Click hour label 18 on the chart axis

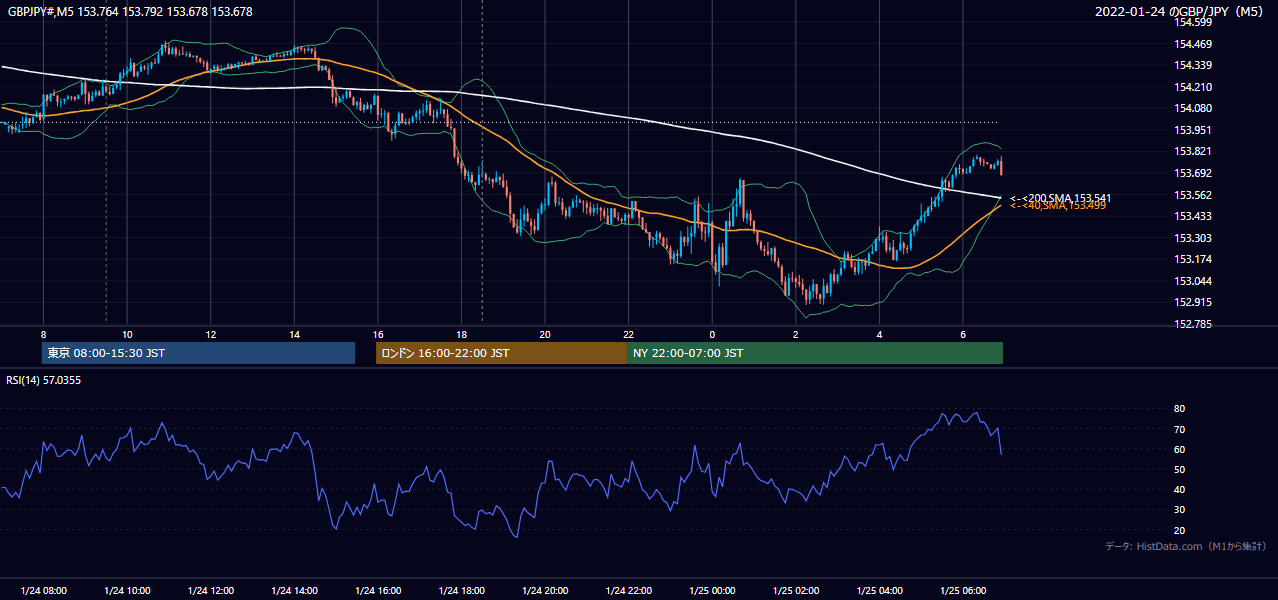461,334
